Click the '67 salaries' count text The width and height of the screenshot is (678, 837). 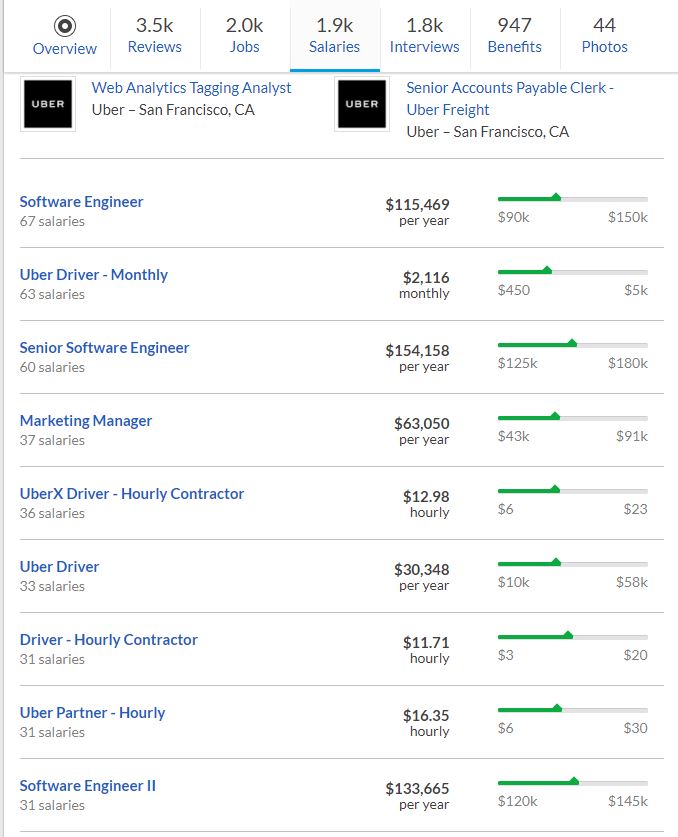(x=52, y=222)
